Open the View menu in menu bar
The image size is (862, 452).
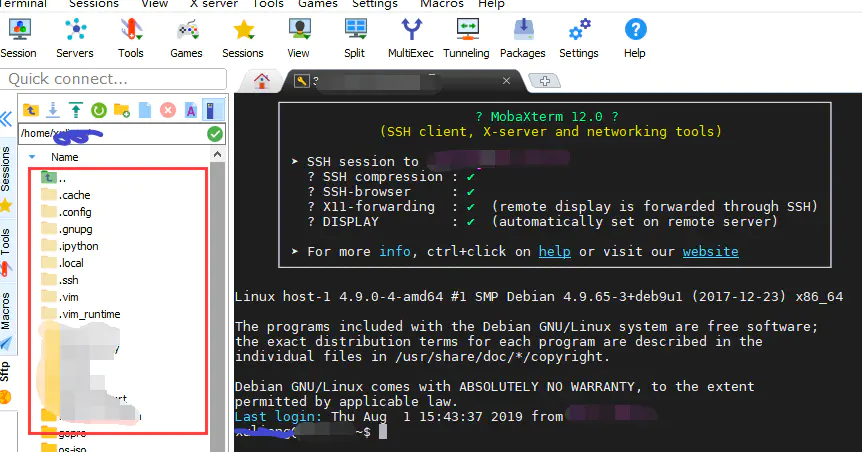coord(154,4)
